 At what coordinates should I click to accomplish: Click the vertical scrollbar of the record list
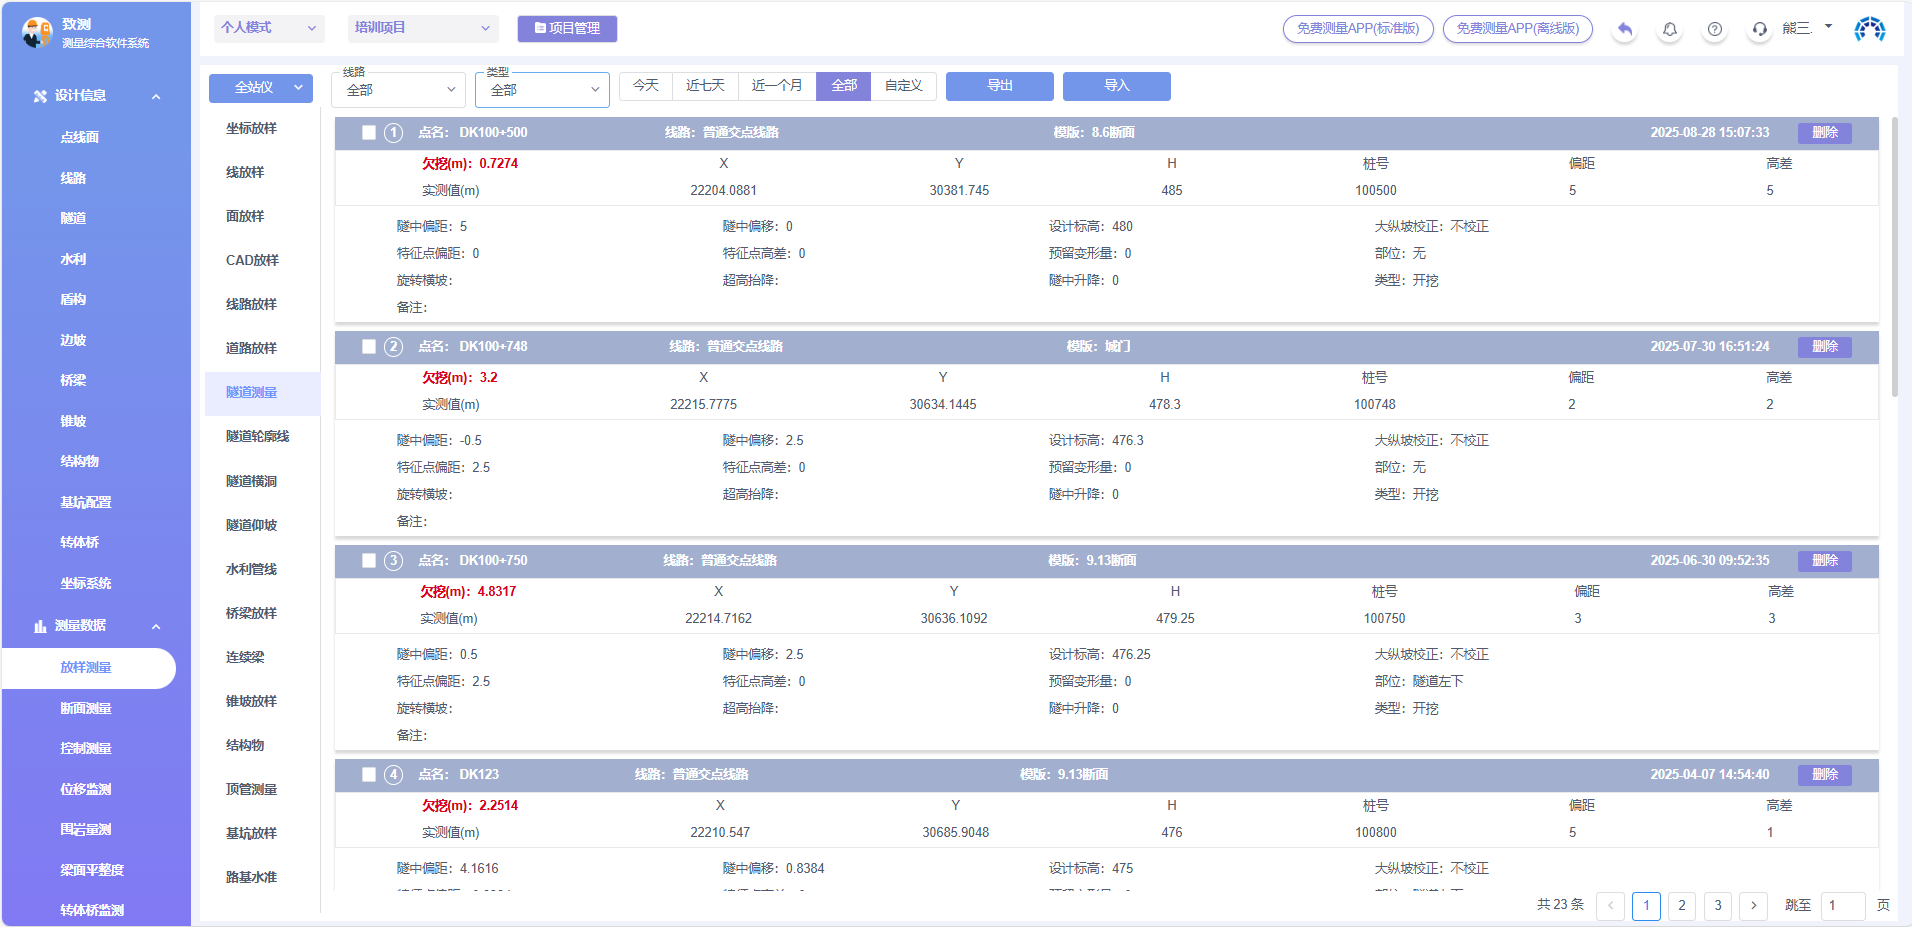[x=1894, y=260]
